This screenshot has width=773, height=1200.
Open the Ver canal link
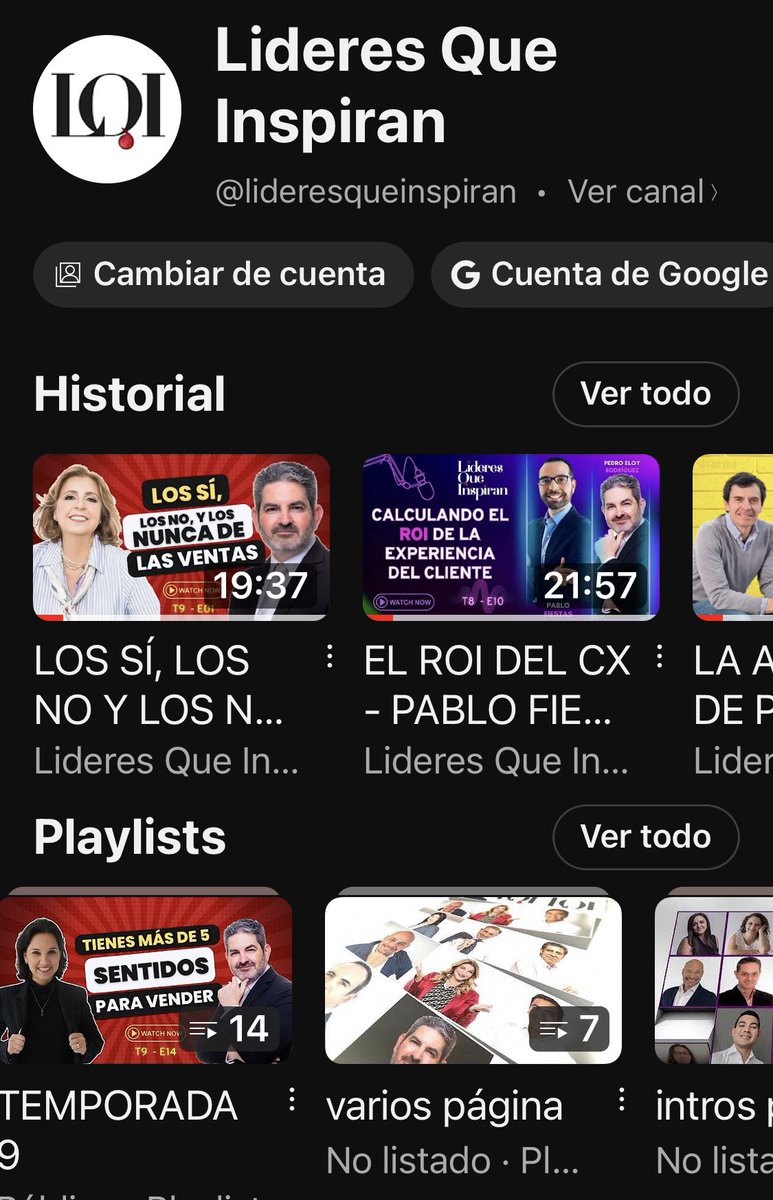[643, 191]
